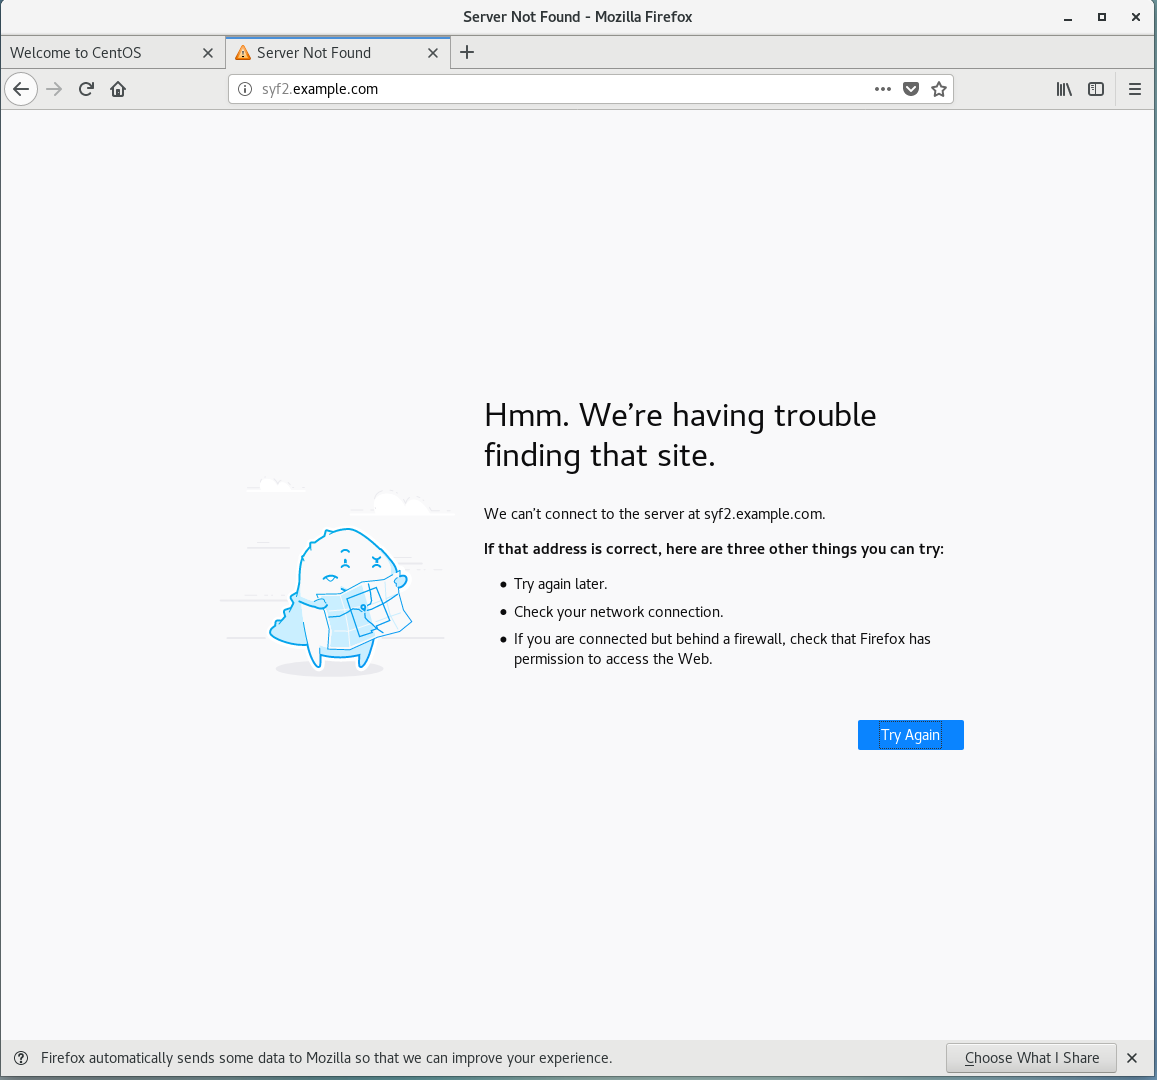Bookmark this page with the star
The height and width of the screenshot is (1080, 1157).
click(939, 89)
